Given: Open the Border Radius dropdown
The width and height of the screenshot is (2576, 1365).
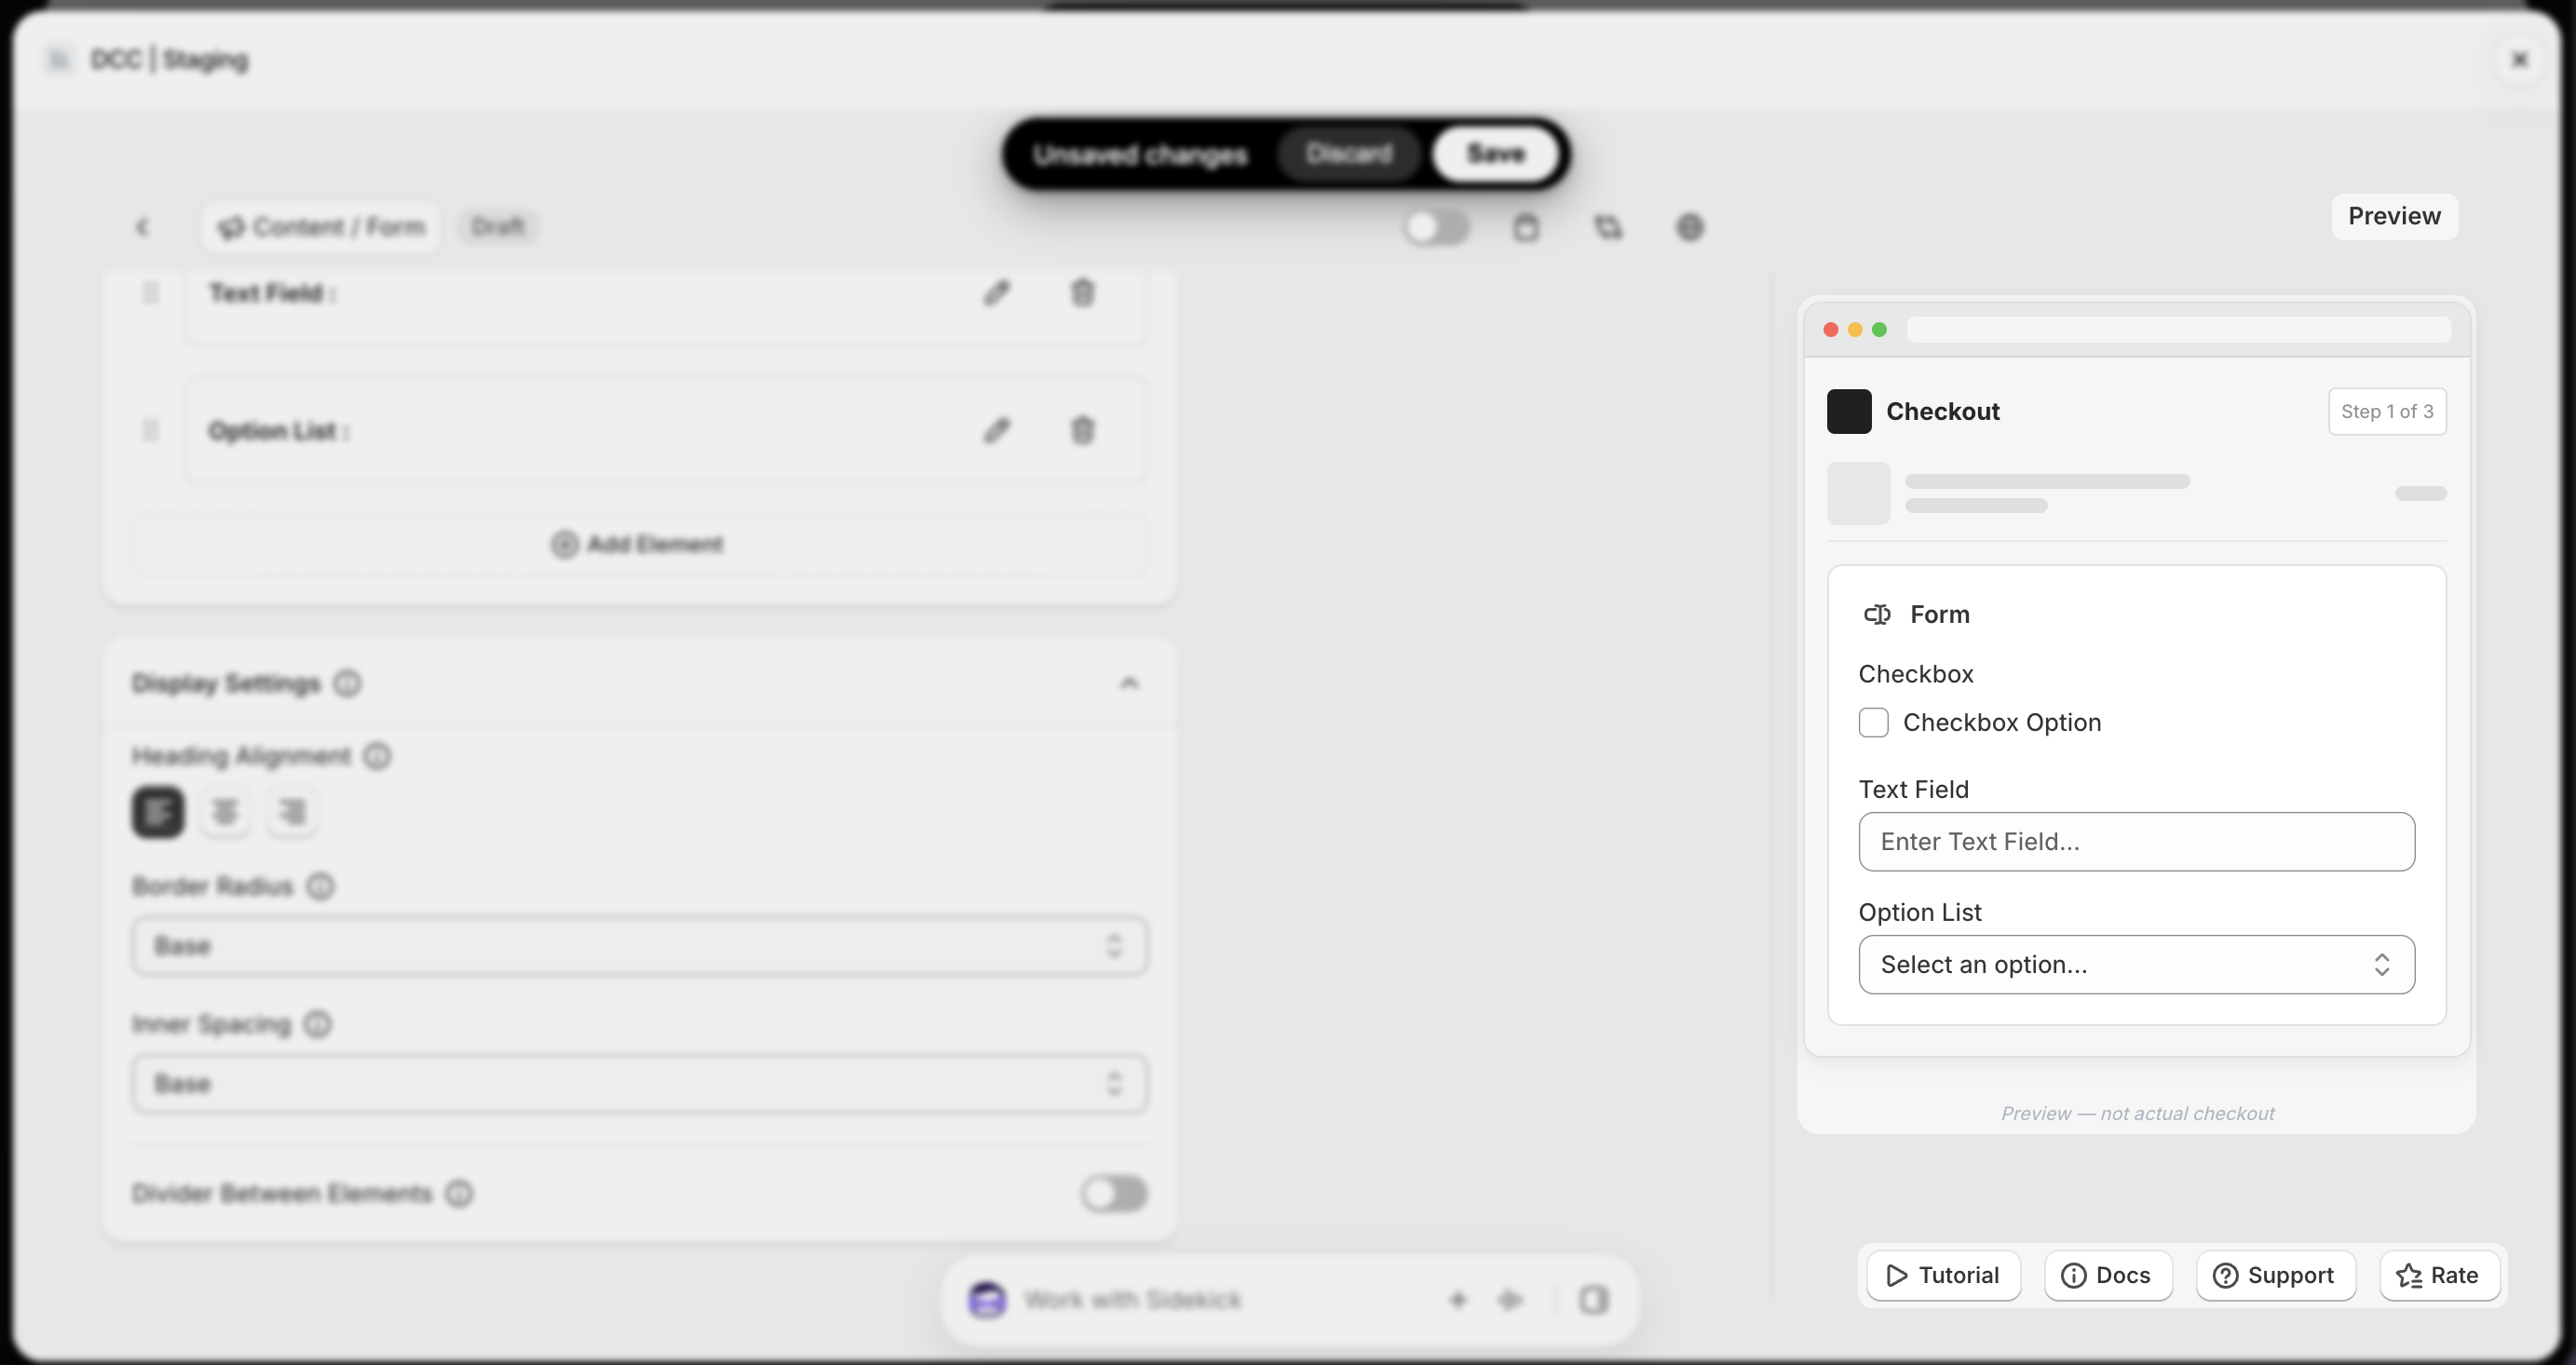Looking at the screenshot, I should pyautogui.click(x=639, y=945).
